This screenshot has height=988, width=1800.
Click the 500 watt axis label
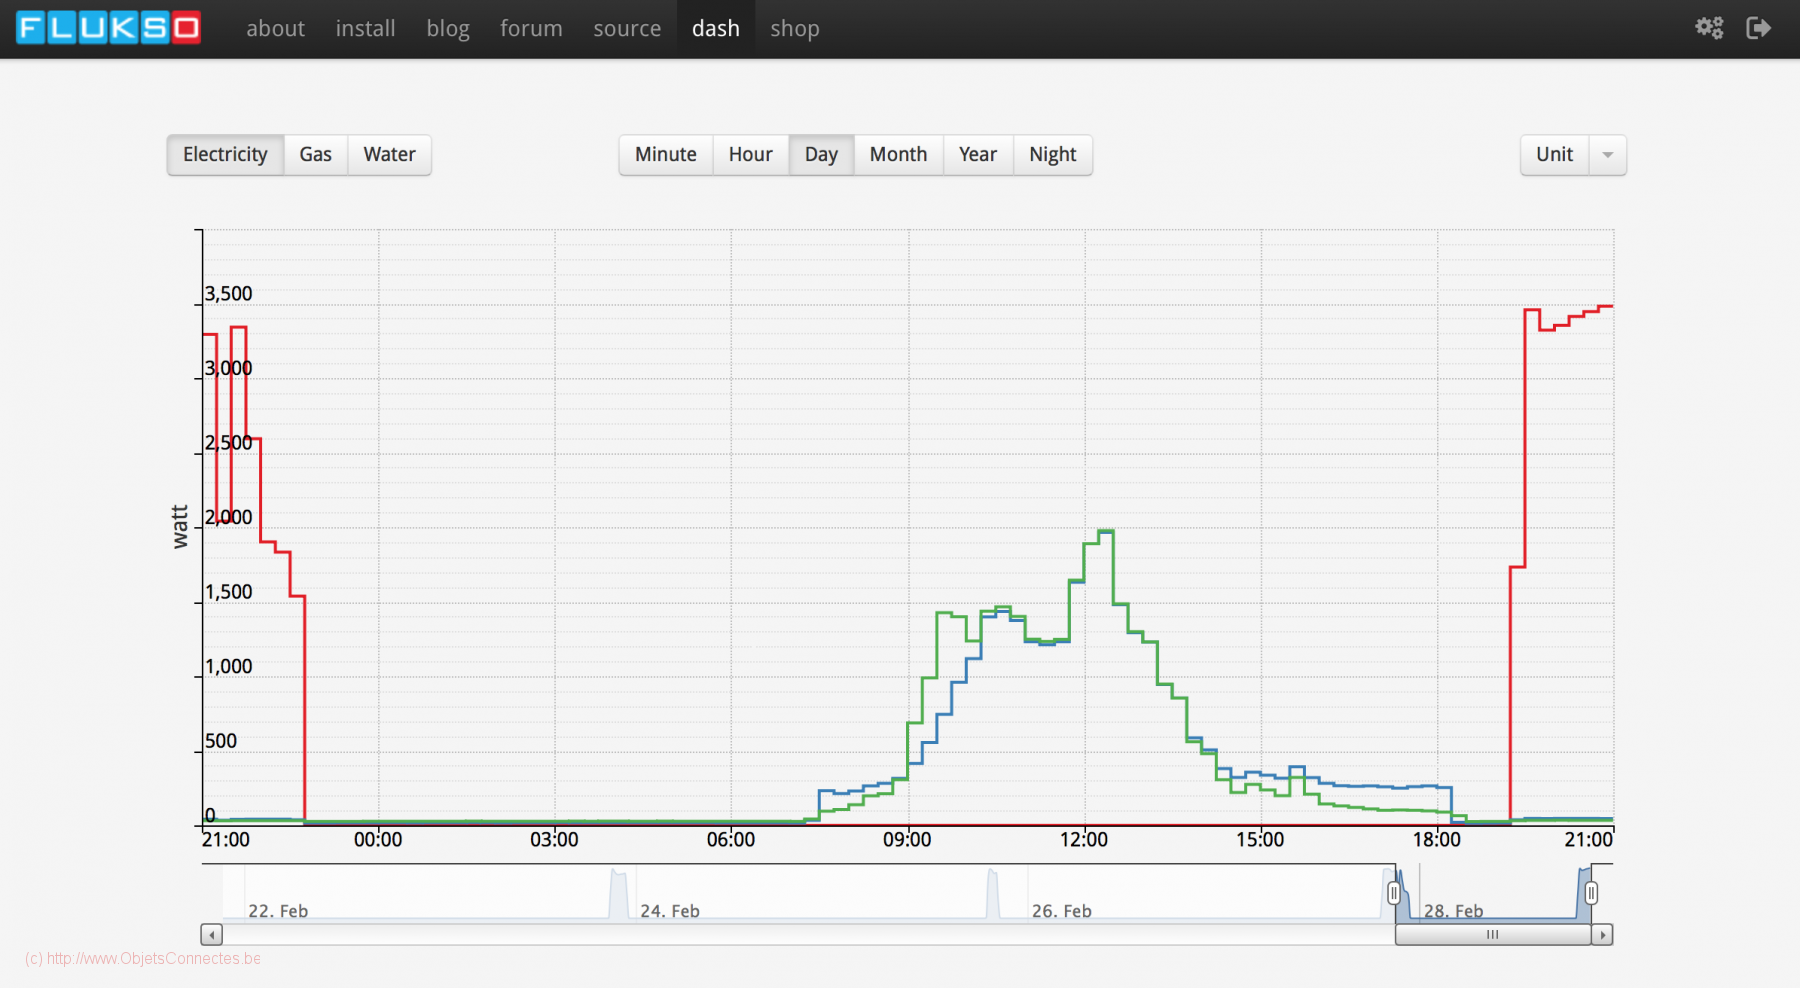click(221, 741)
